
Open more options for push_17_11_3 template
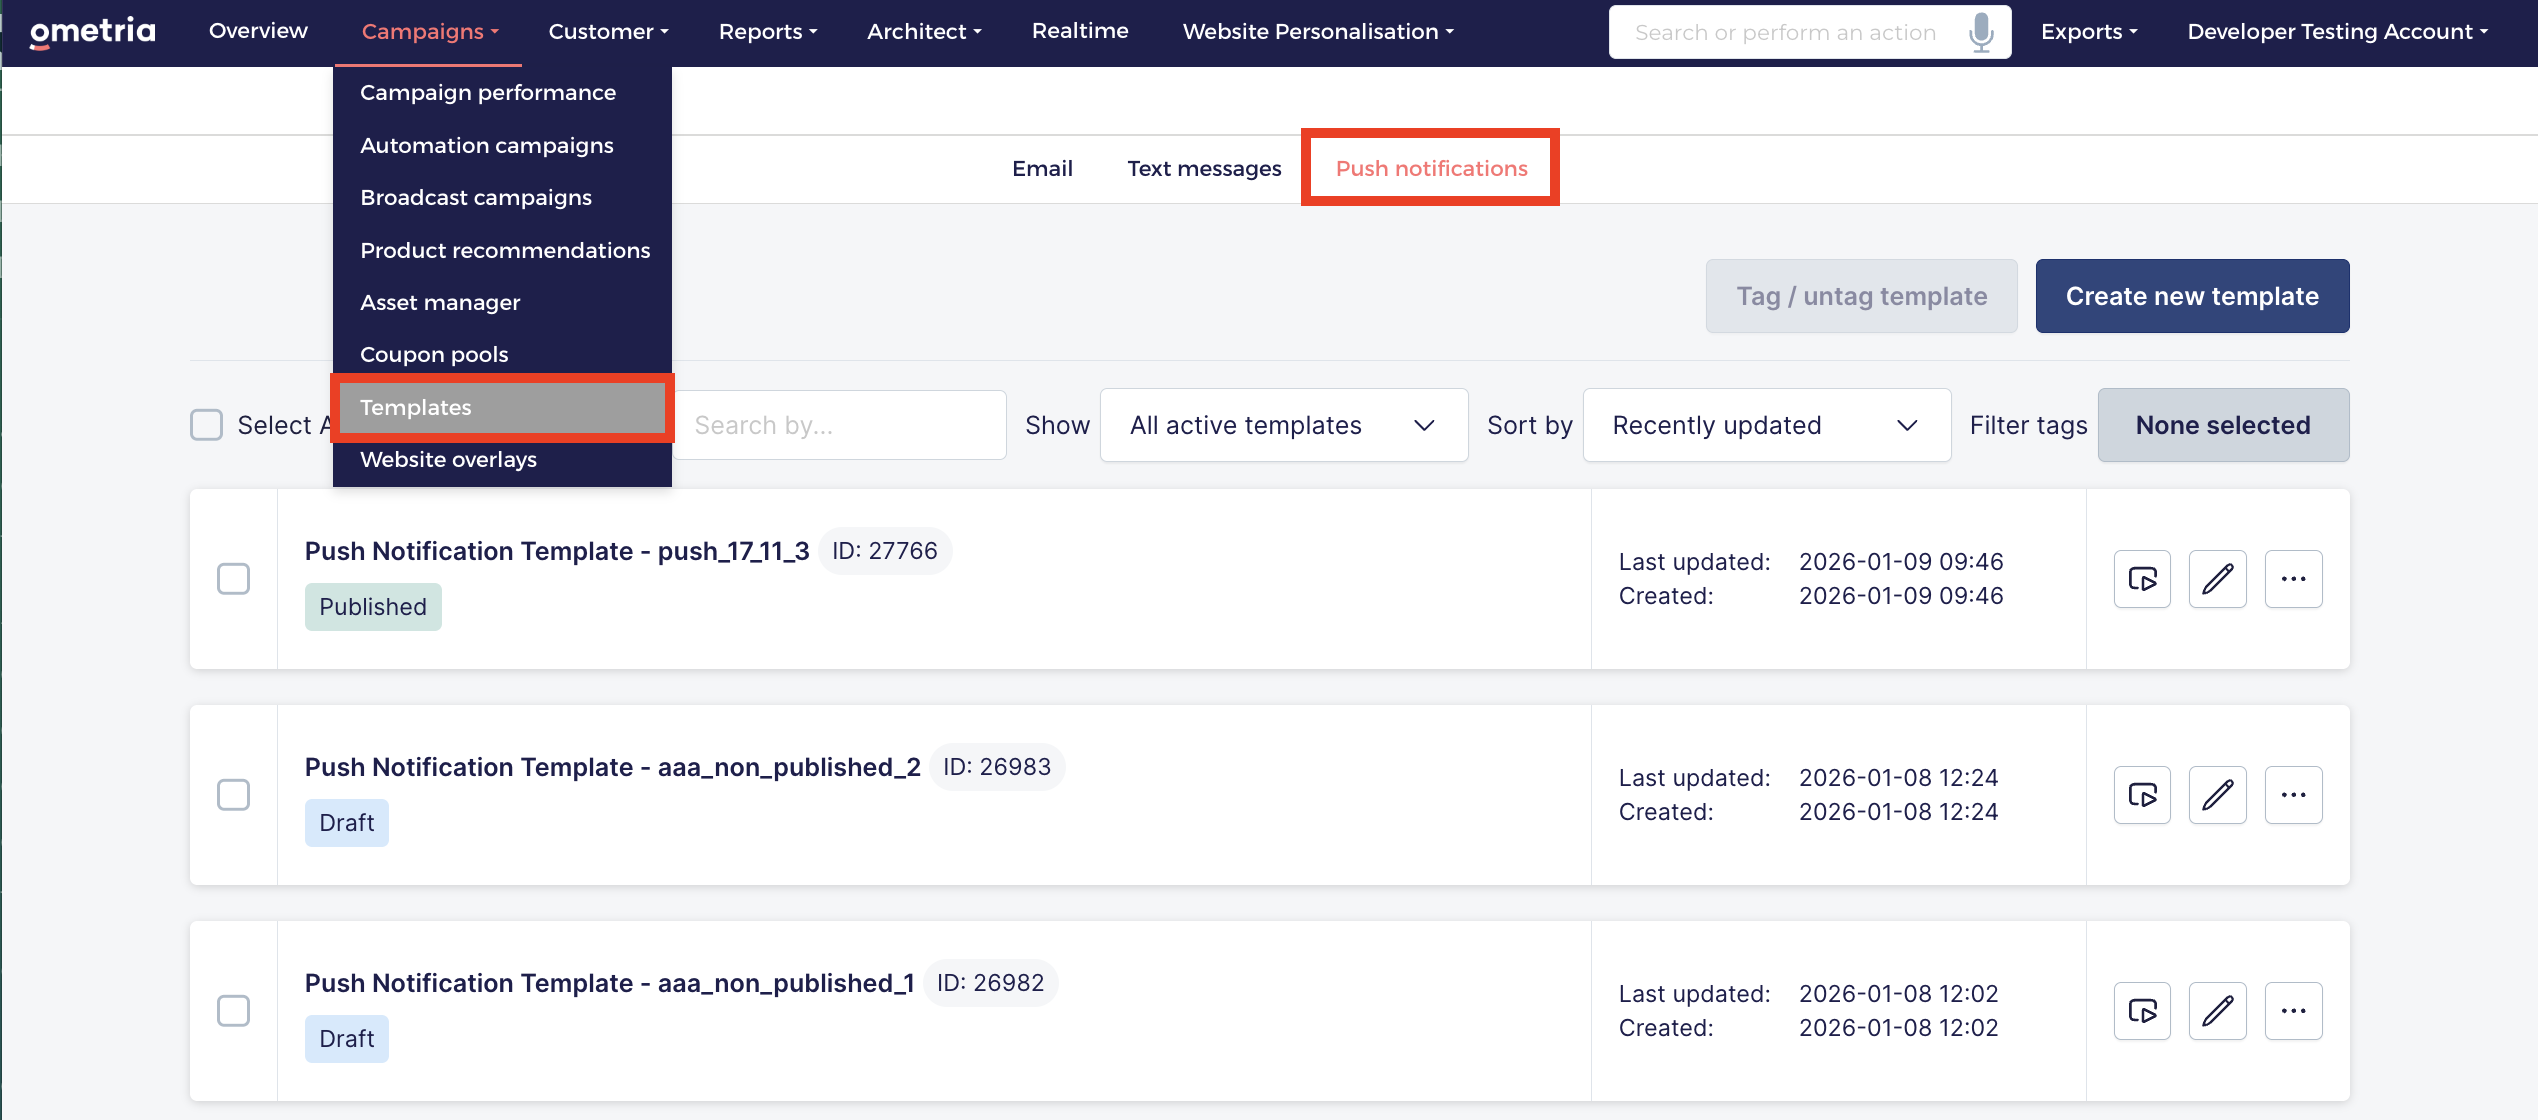coord(2293,579)
